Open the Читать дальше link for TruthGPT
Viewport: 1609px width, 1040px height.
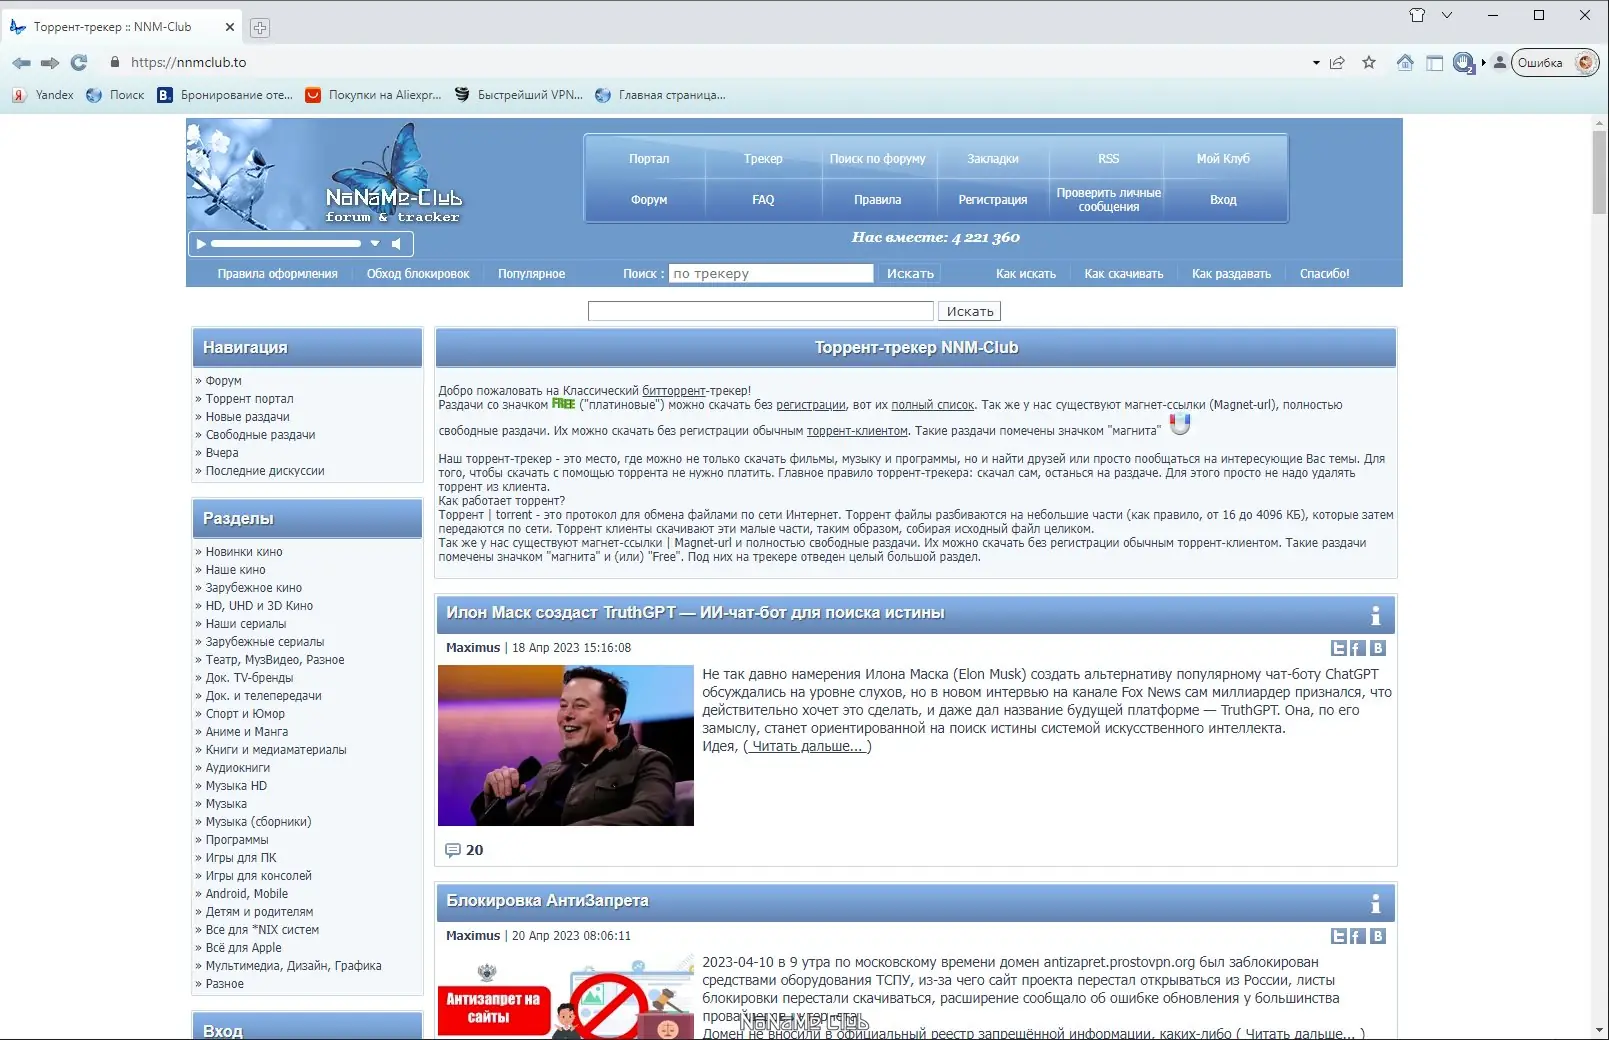807,746
